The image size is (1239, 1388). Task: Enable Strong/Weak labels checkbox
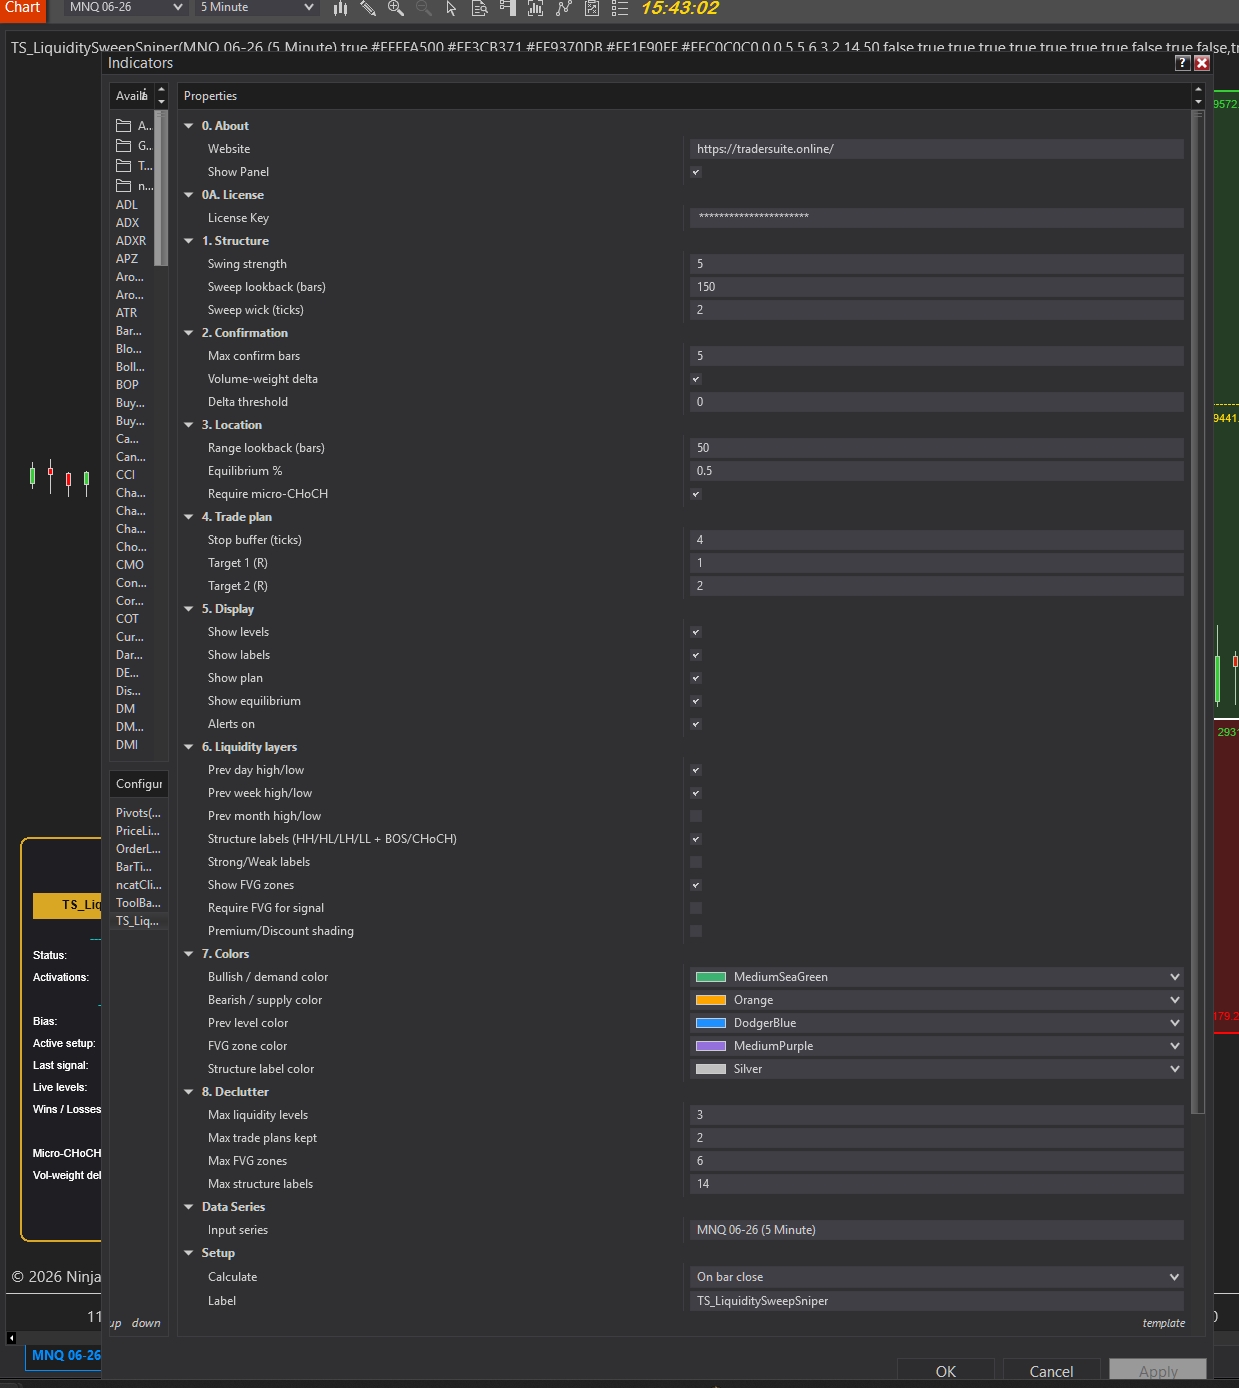[696, 862]
